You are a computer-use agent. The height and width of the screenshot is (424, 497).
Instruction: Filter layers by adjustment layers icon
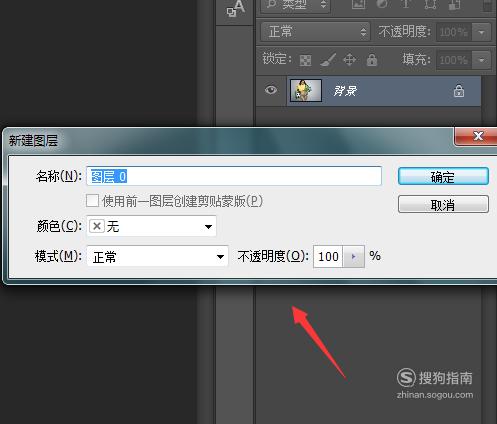382,4
